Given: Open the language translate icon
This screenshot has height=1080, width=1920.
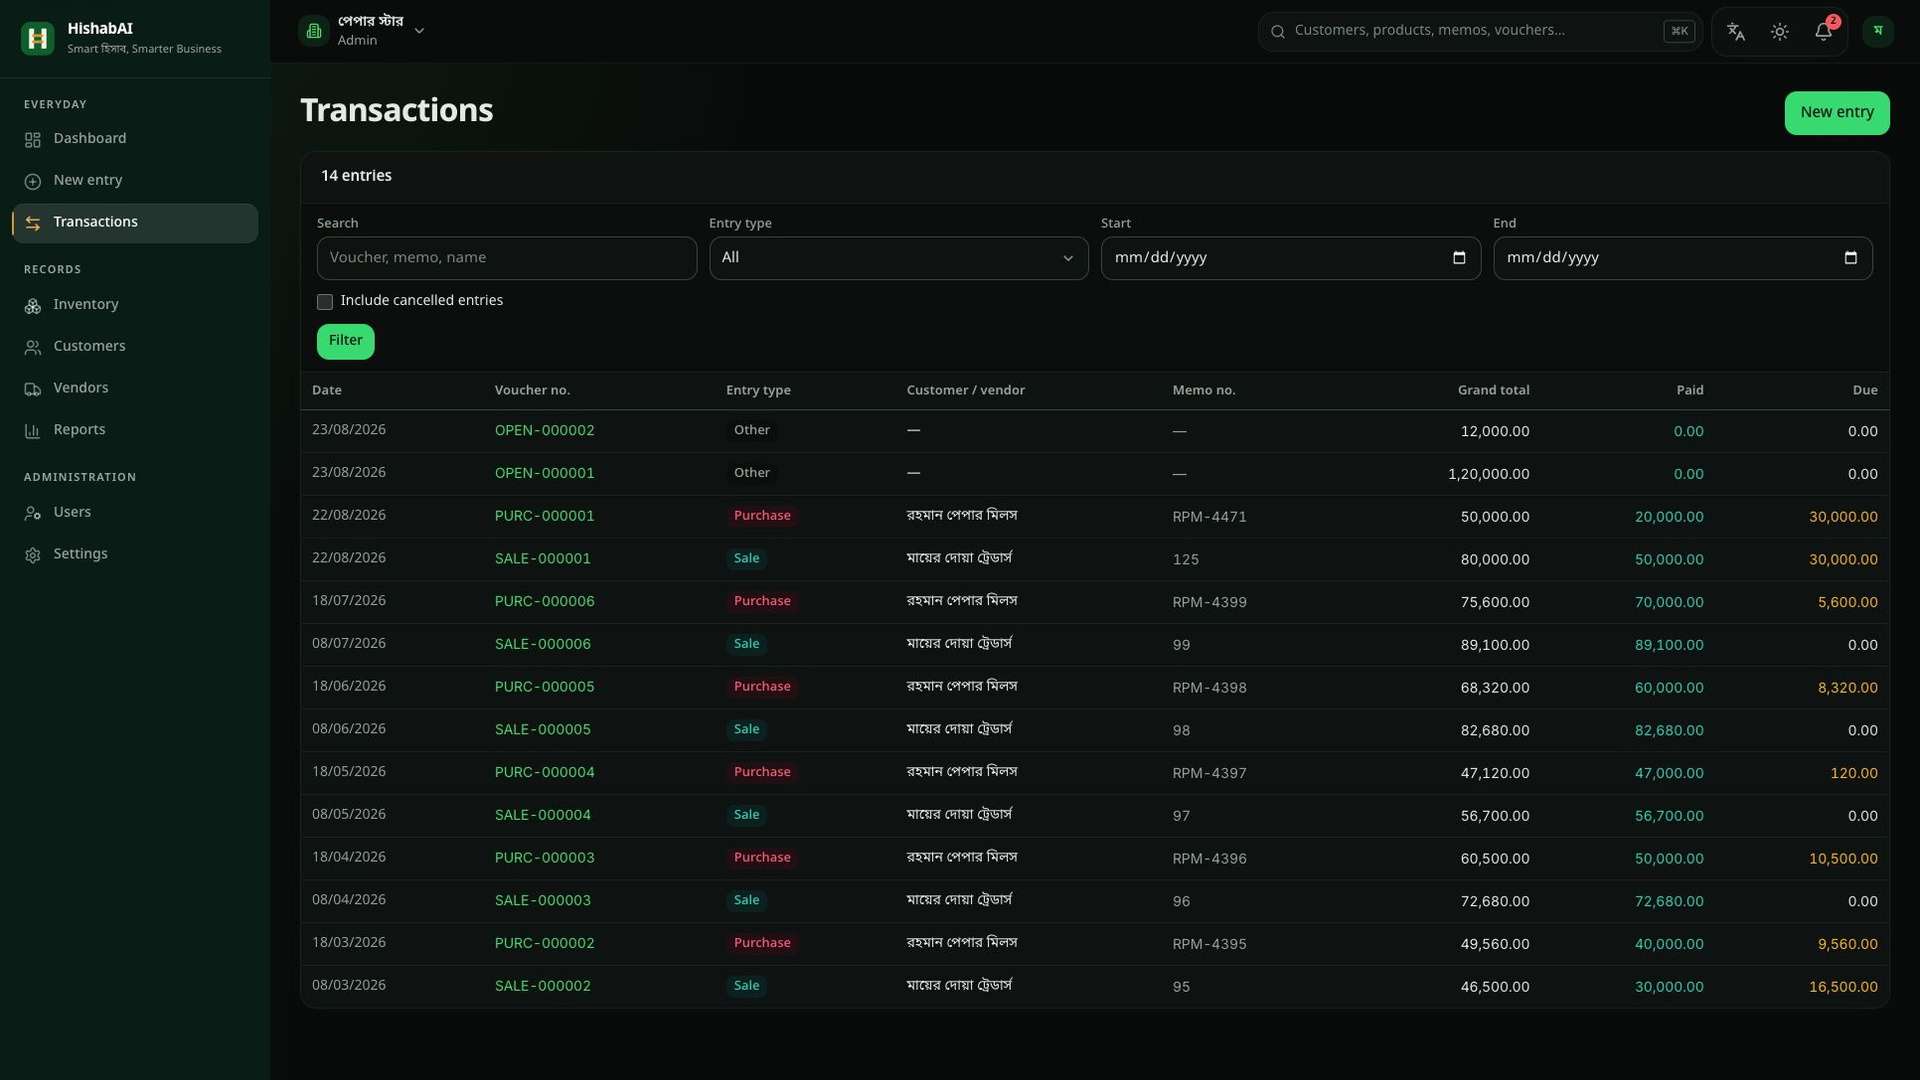Looking at the screenshot, I should click(1736, 32).
